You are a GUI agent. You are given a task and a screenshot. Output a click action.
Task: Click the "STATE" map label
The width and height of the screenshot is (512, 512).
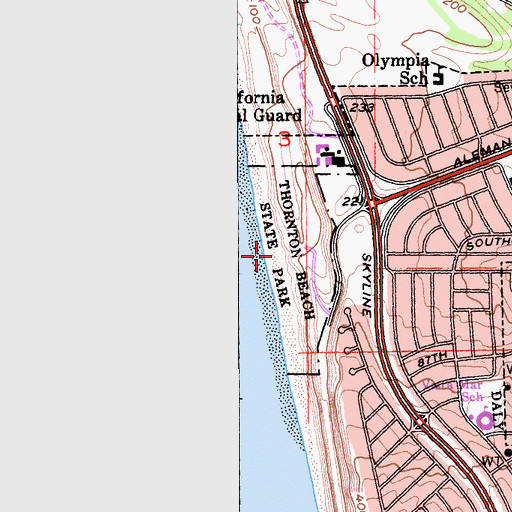pos(269,225)
